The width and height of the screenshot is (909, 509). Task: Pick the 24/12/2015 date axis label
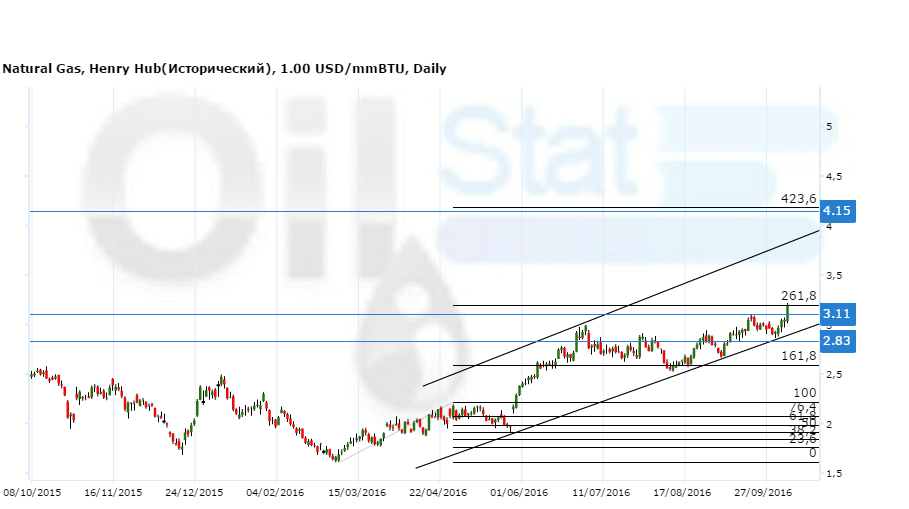point(194,493)
